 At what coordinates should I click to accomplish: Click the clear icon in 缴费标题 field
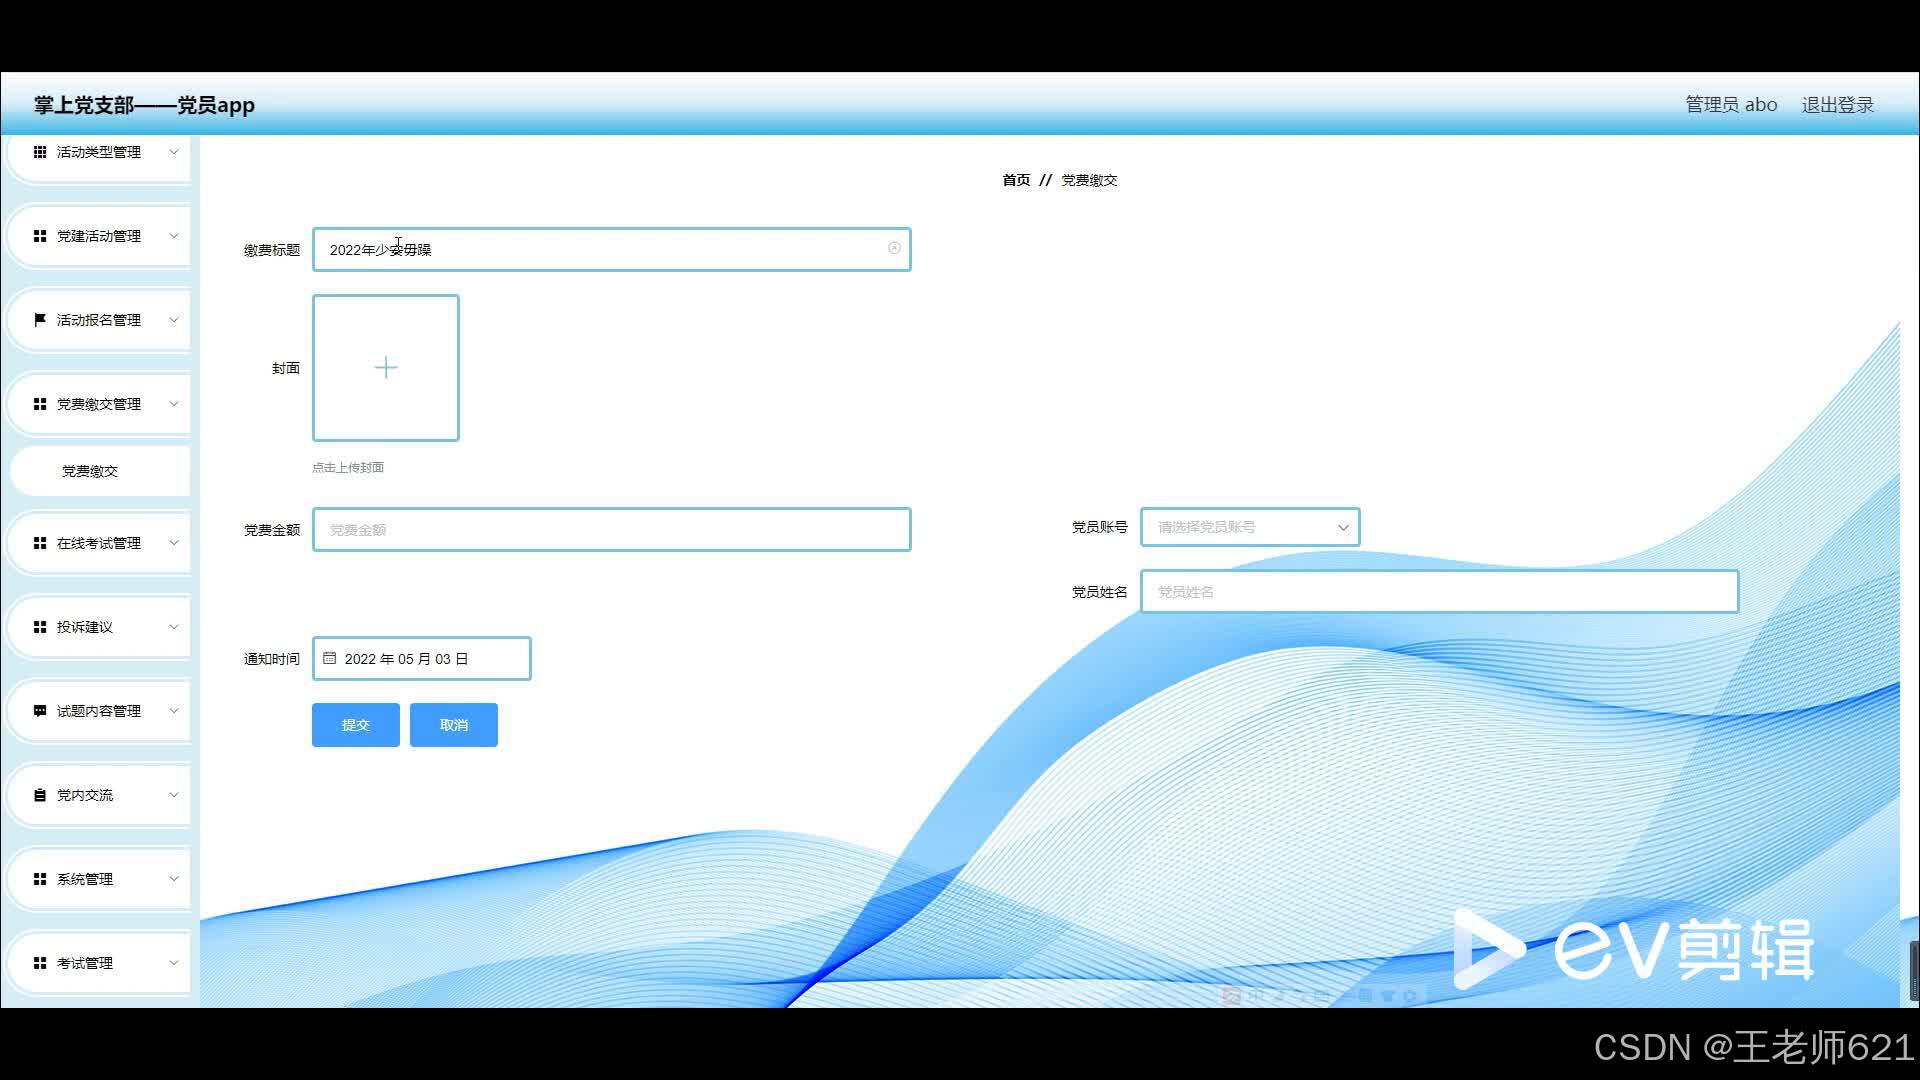(x=894, y=248)
